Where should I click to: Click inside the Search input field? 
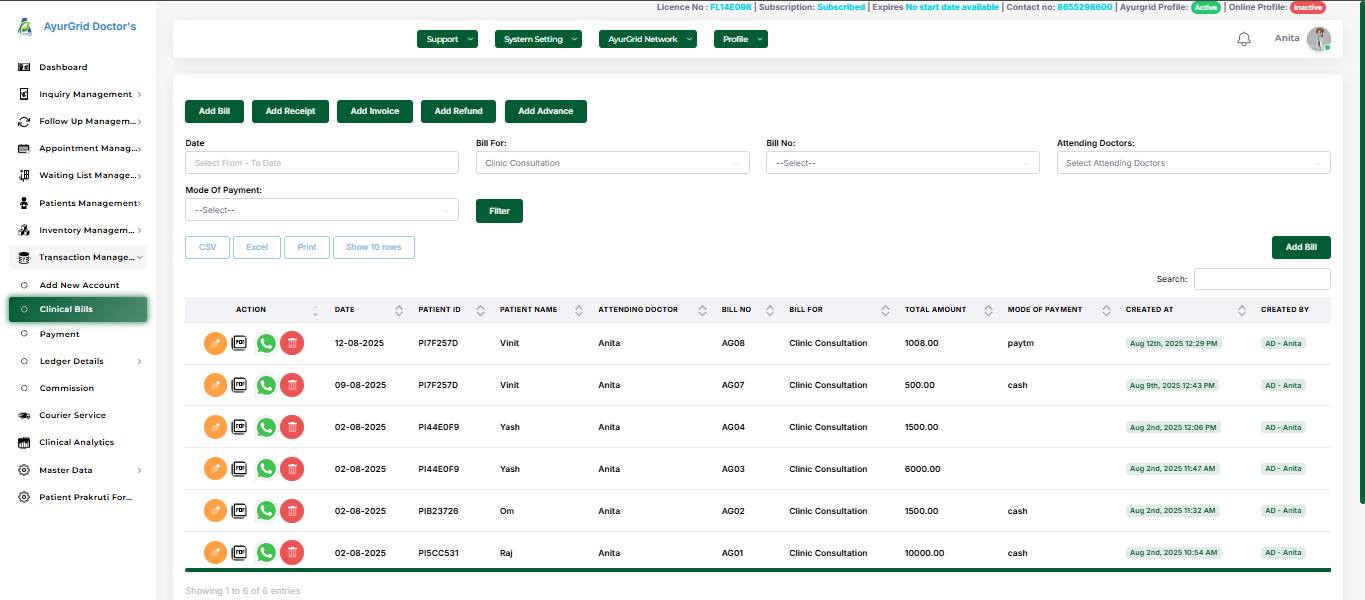(x=1262, y=278)
